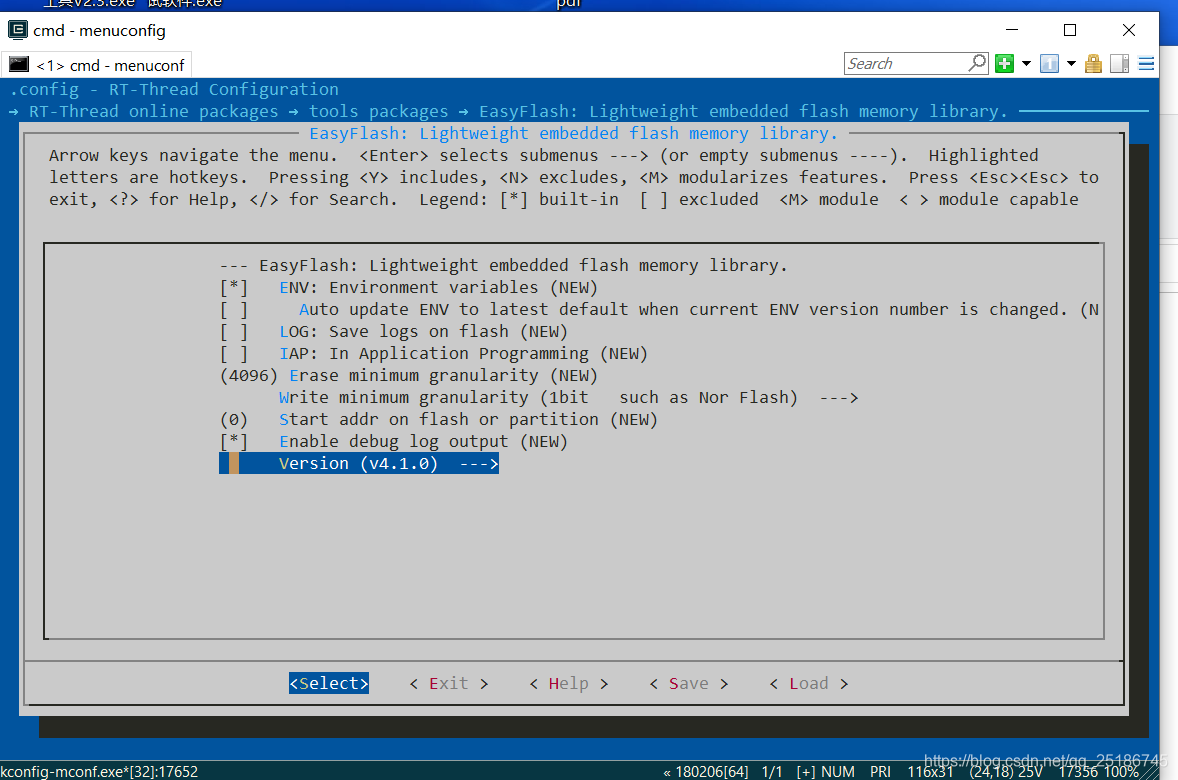The image size is (1178, 780).
Task: Click RT-Thread online packages breadcrumb
Action: coord(153,111)
